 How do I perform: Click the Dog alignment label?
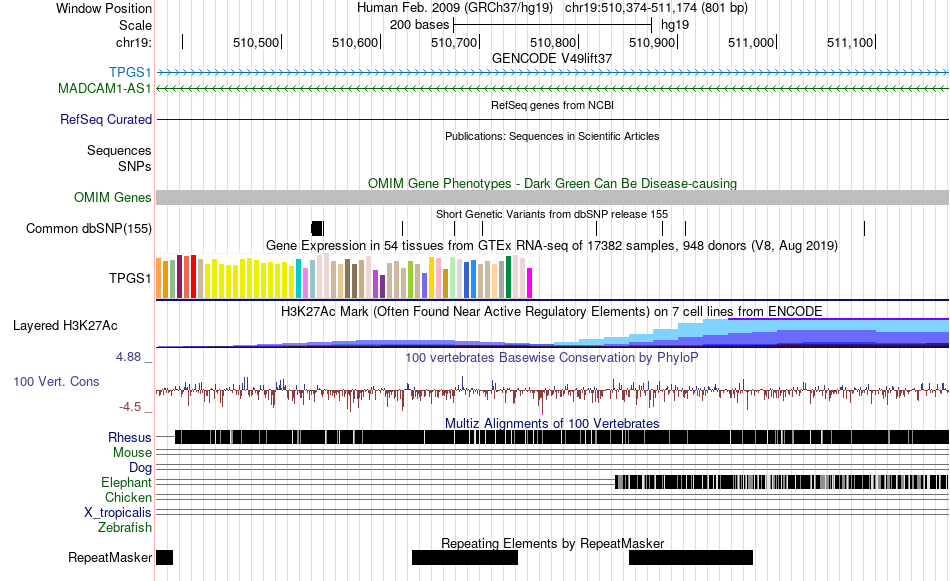pos(140,467)
